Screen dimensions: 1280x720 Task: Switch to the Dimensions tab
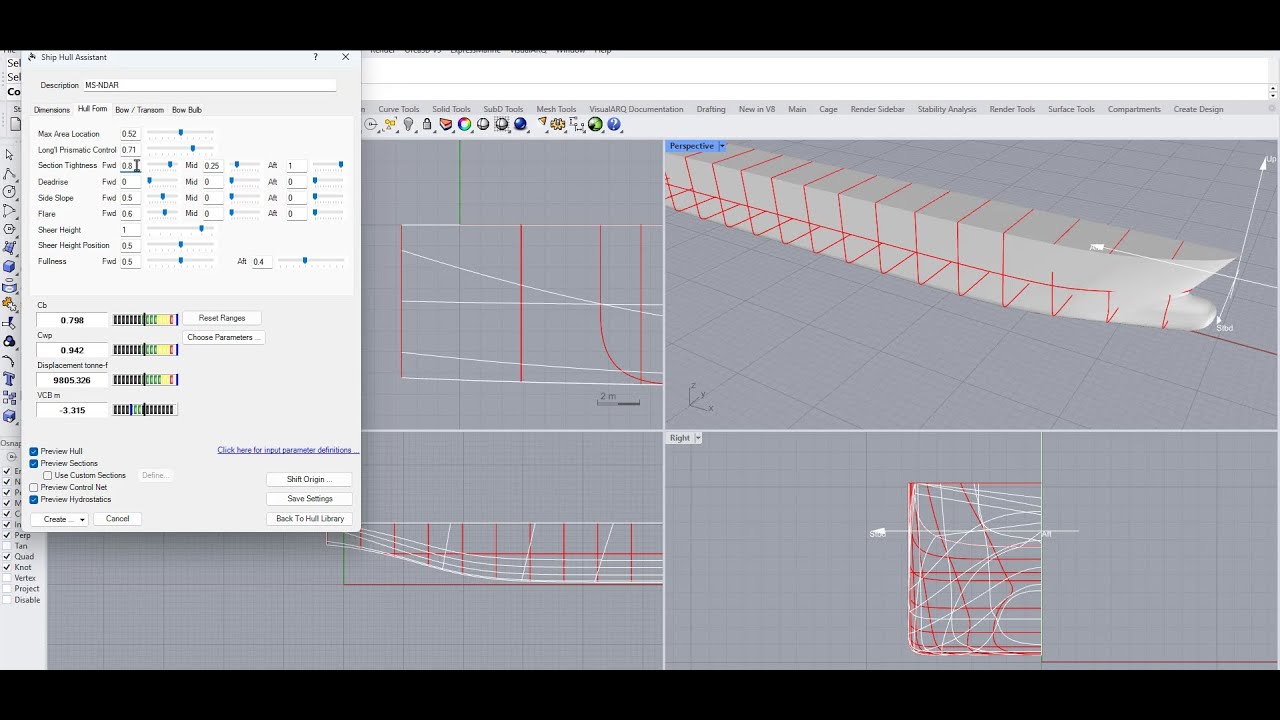(x=52, y=110)
